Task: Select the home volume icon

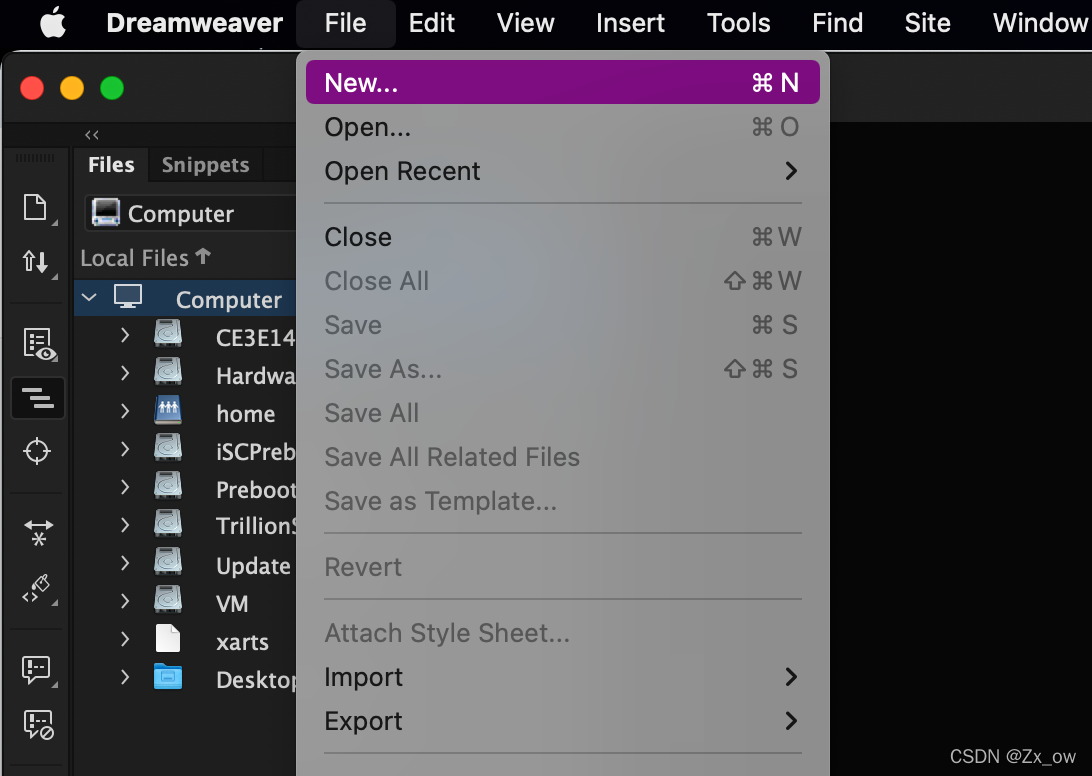Action: 168,410
